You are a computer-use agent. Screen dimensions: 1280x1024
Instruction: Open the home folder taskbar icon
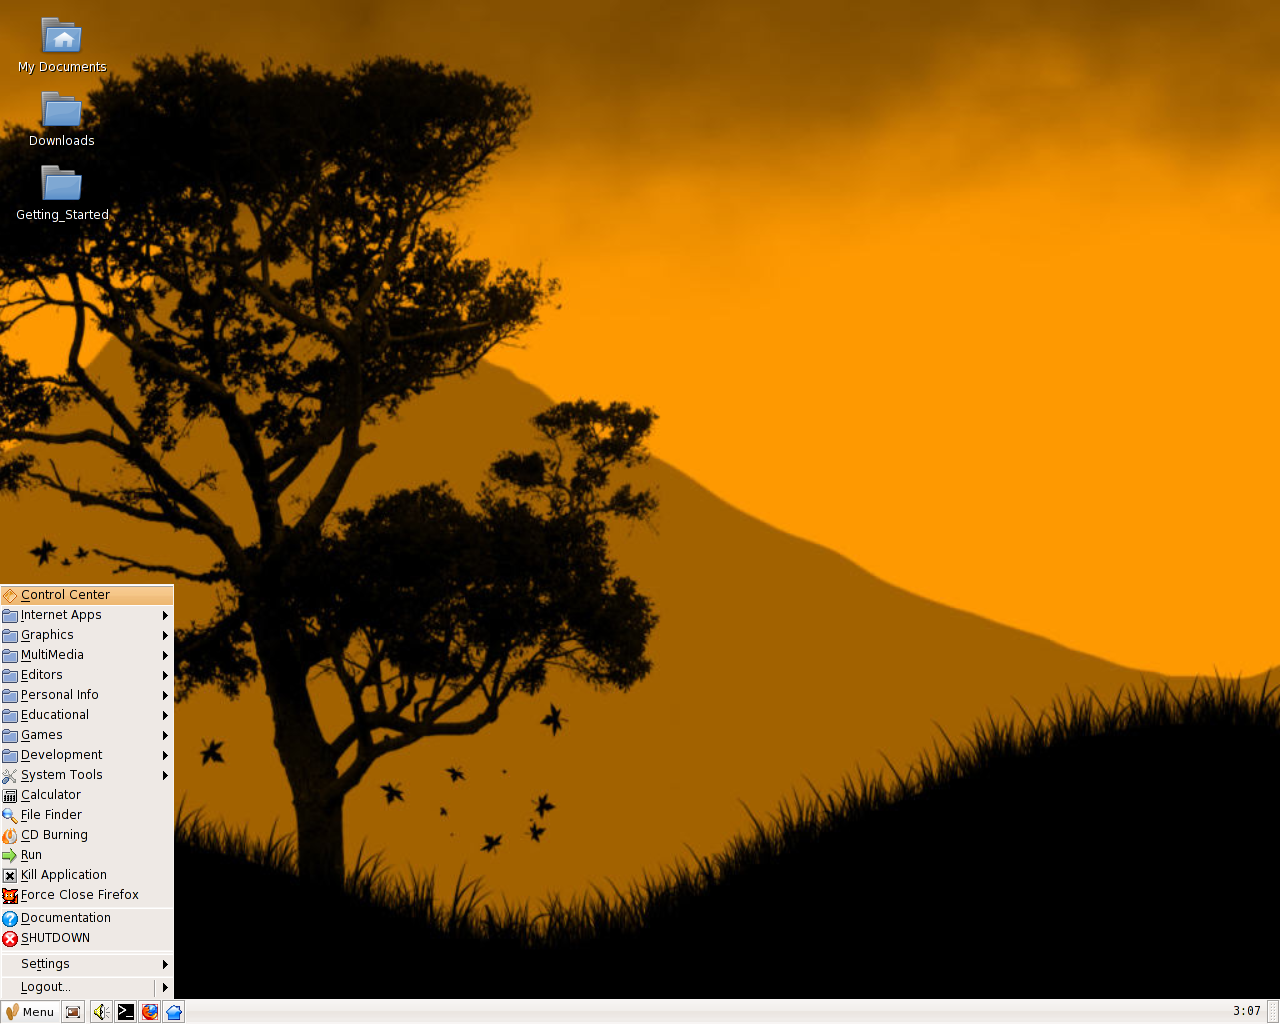coord(173,1012)
